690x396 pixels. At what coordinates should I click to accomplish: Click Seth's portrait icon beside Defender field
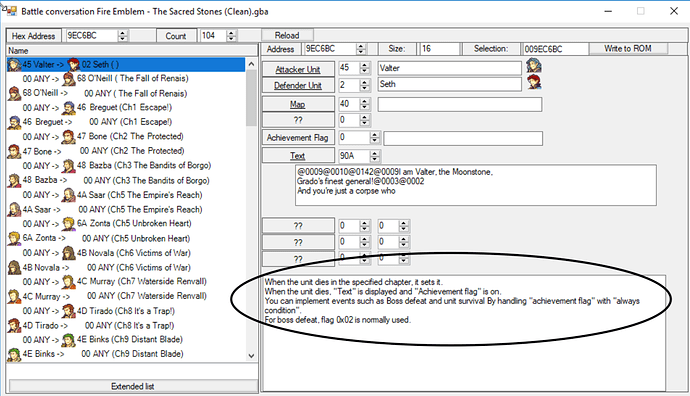pos(534,82)
